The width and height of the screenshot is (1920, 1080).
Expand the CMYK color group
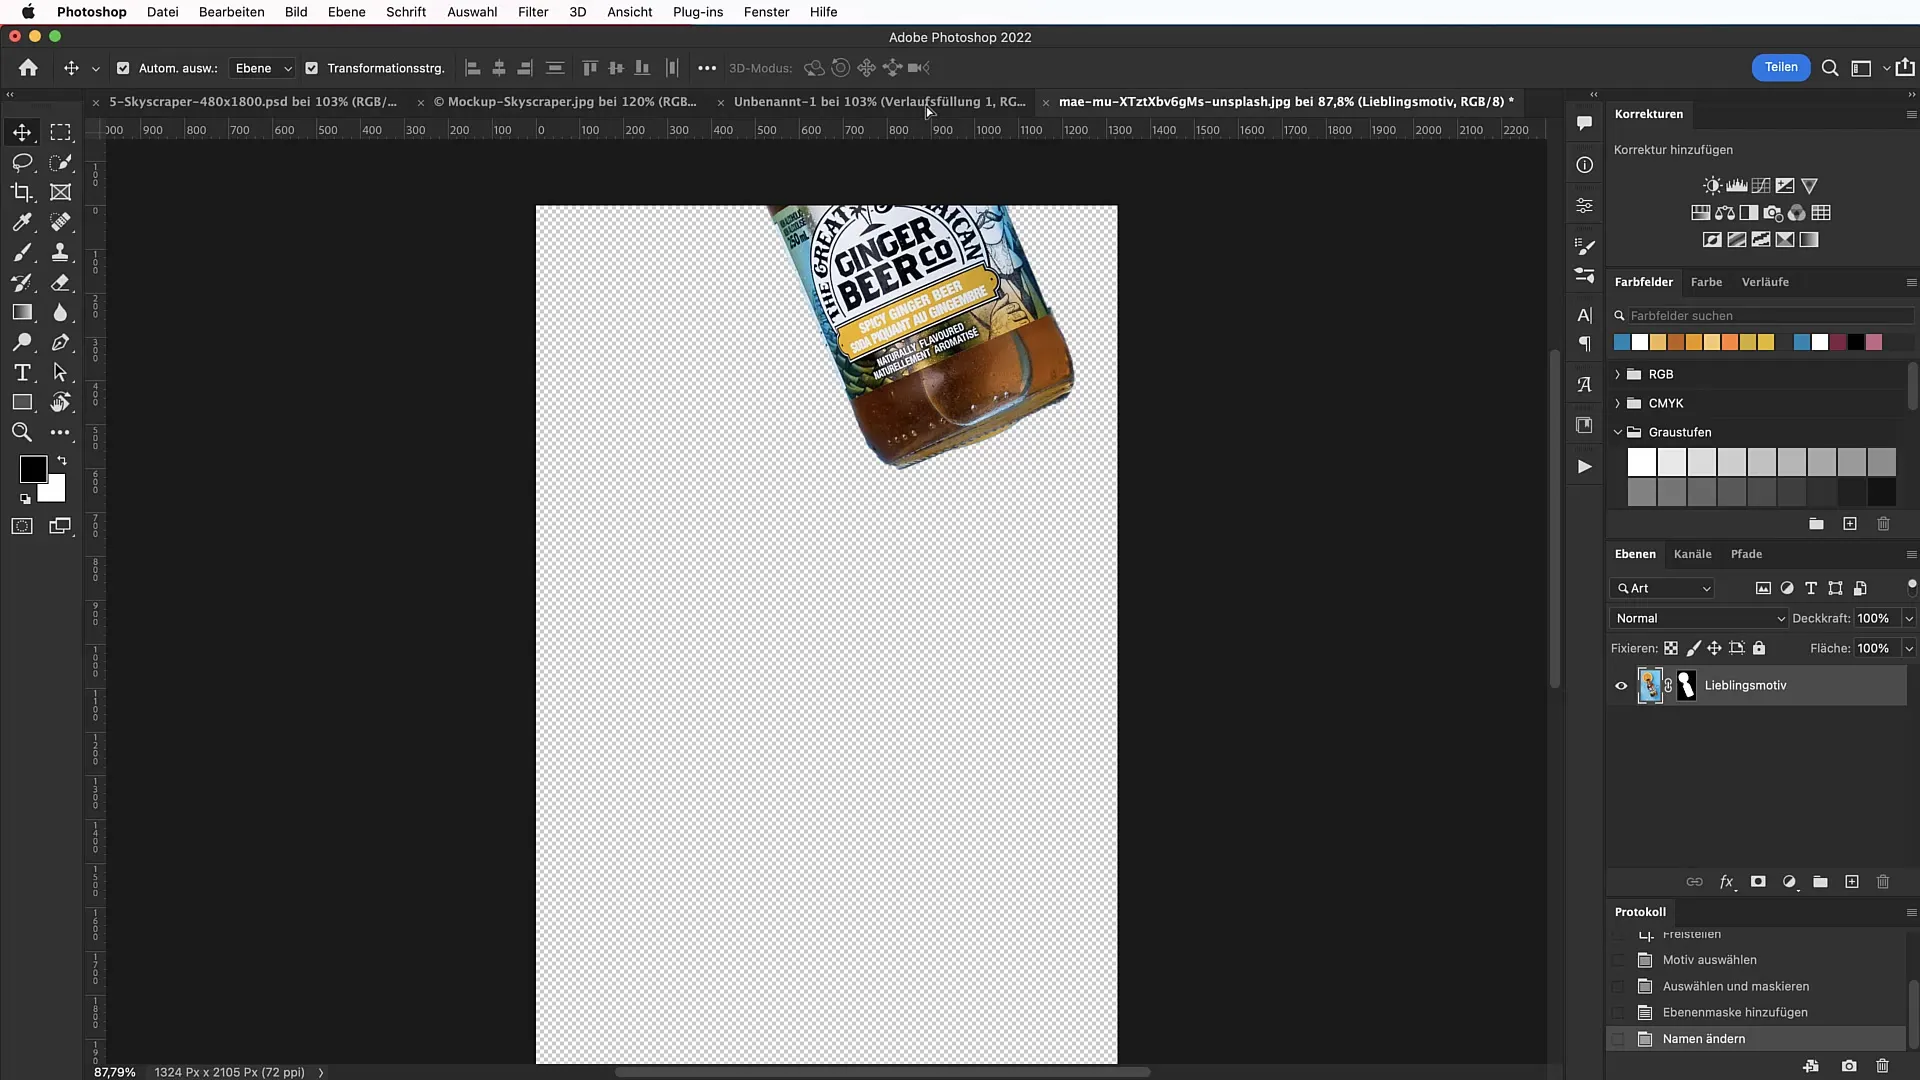(x=1618, y=402)
